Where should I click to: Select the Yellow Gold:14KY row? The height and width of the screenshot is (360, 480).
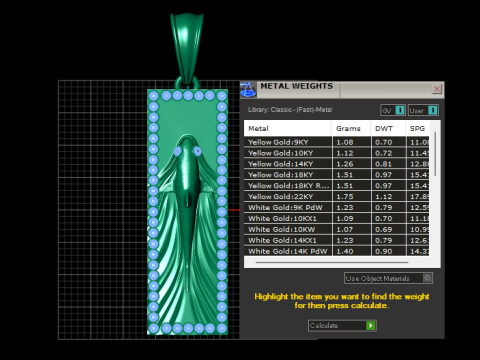click(x=337, y=164)
